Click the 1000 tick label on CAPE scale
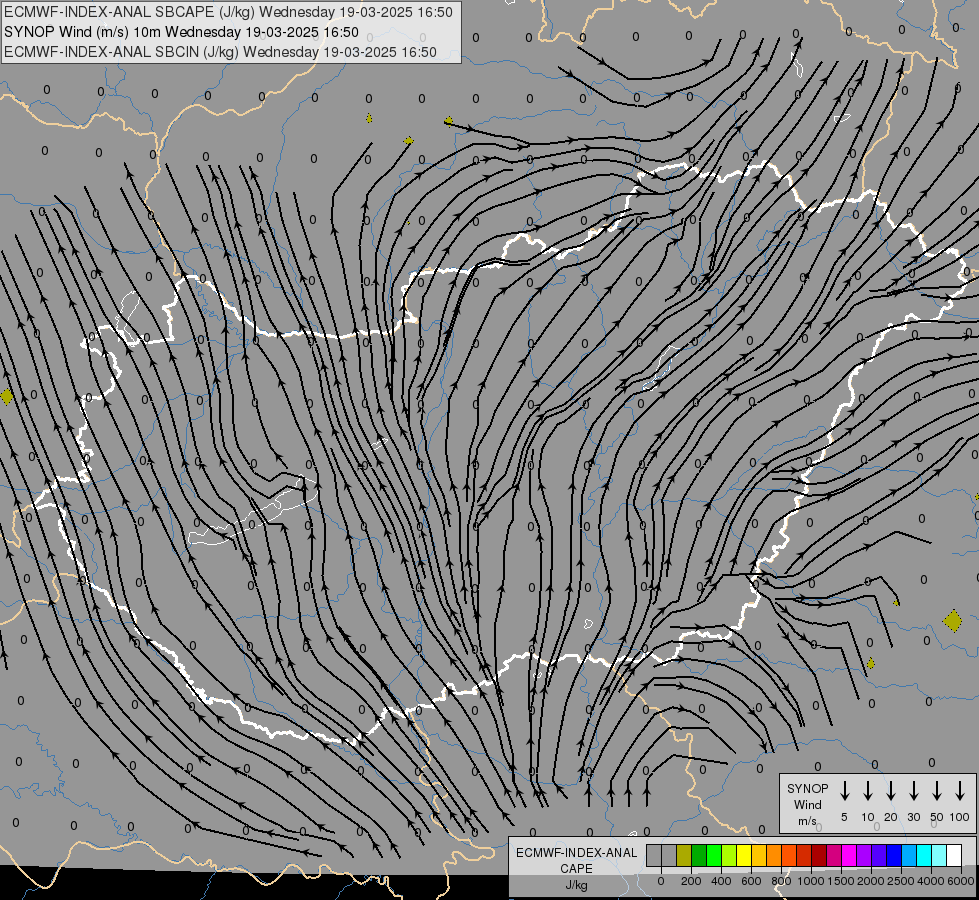The height and width of the screenshot is (900, 979). [810, 881]
